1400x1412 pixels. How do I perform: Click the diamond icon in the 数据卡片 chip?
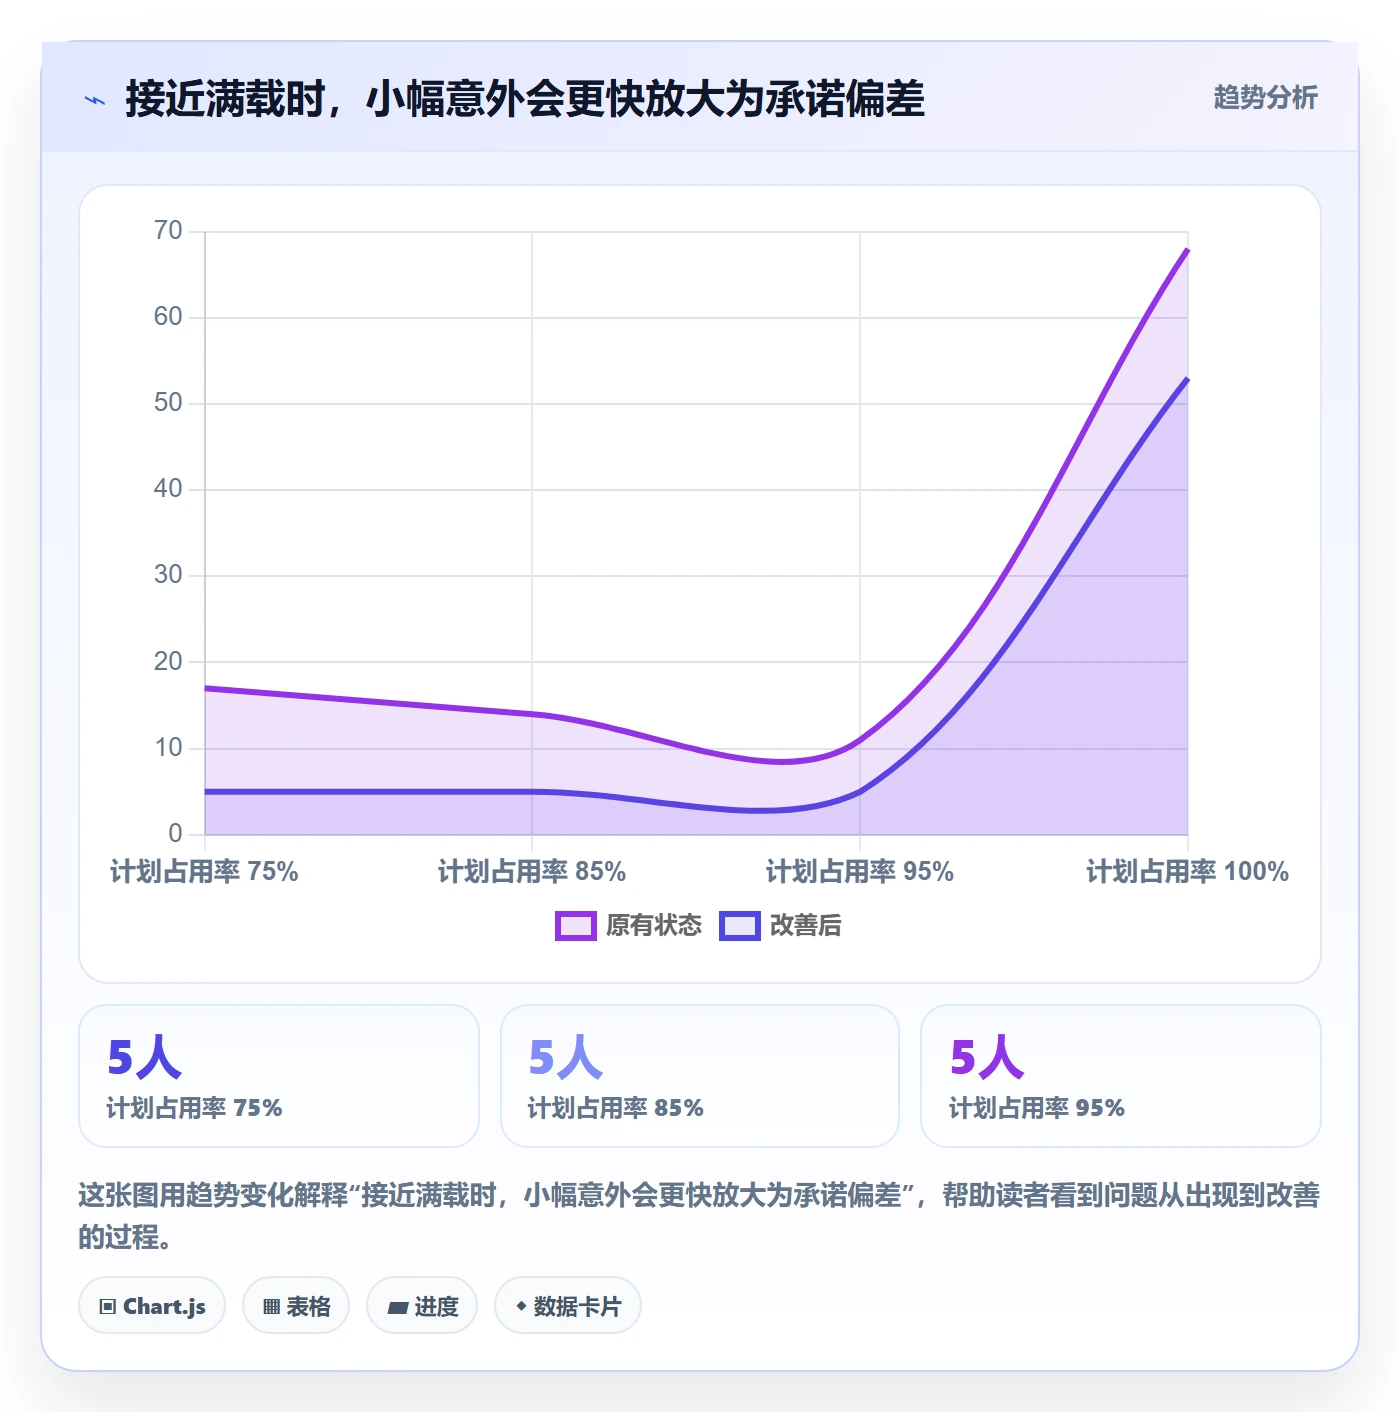pos(521,1306)
